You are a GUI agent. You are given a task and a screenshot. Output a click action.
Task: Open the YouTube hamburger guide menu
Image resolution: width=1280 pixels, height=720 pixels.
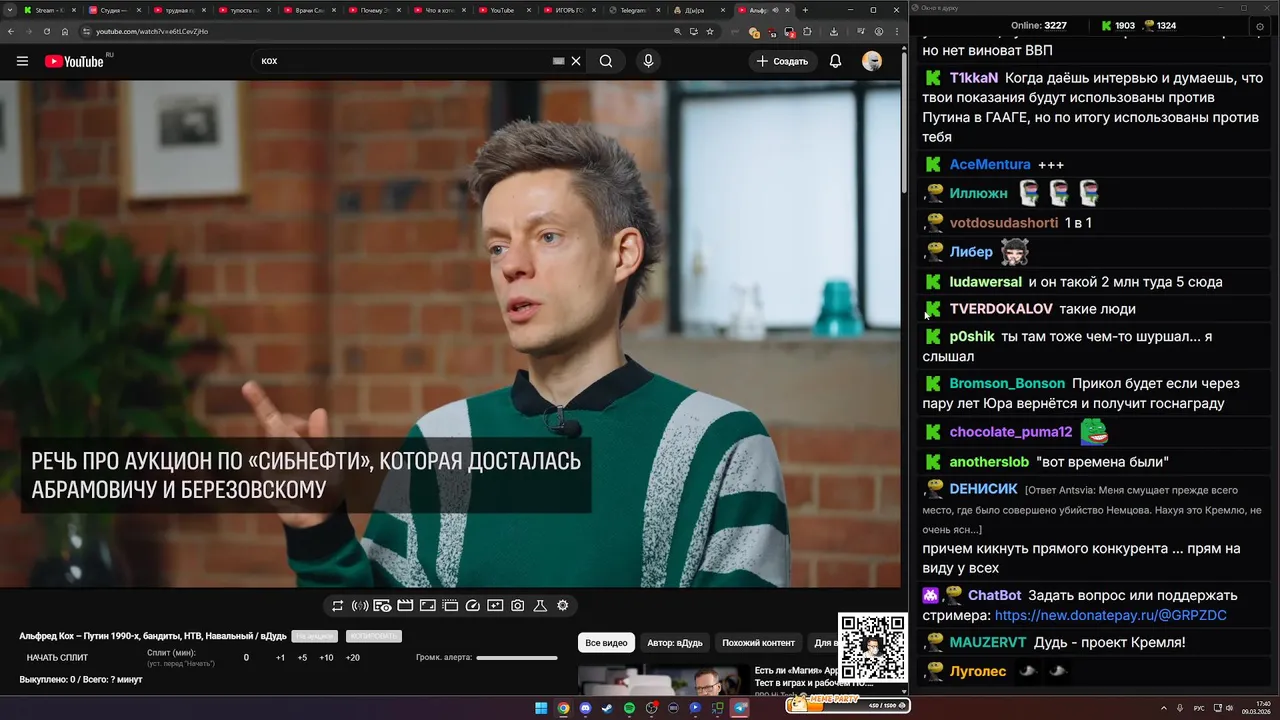coord(22,61)
